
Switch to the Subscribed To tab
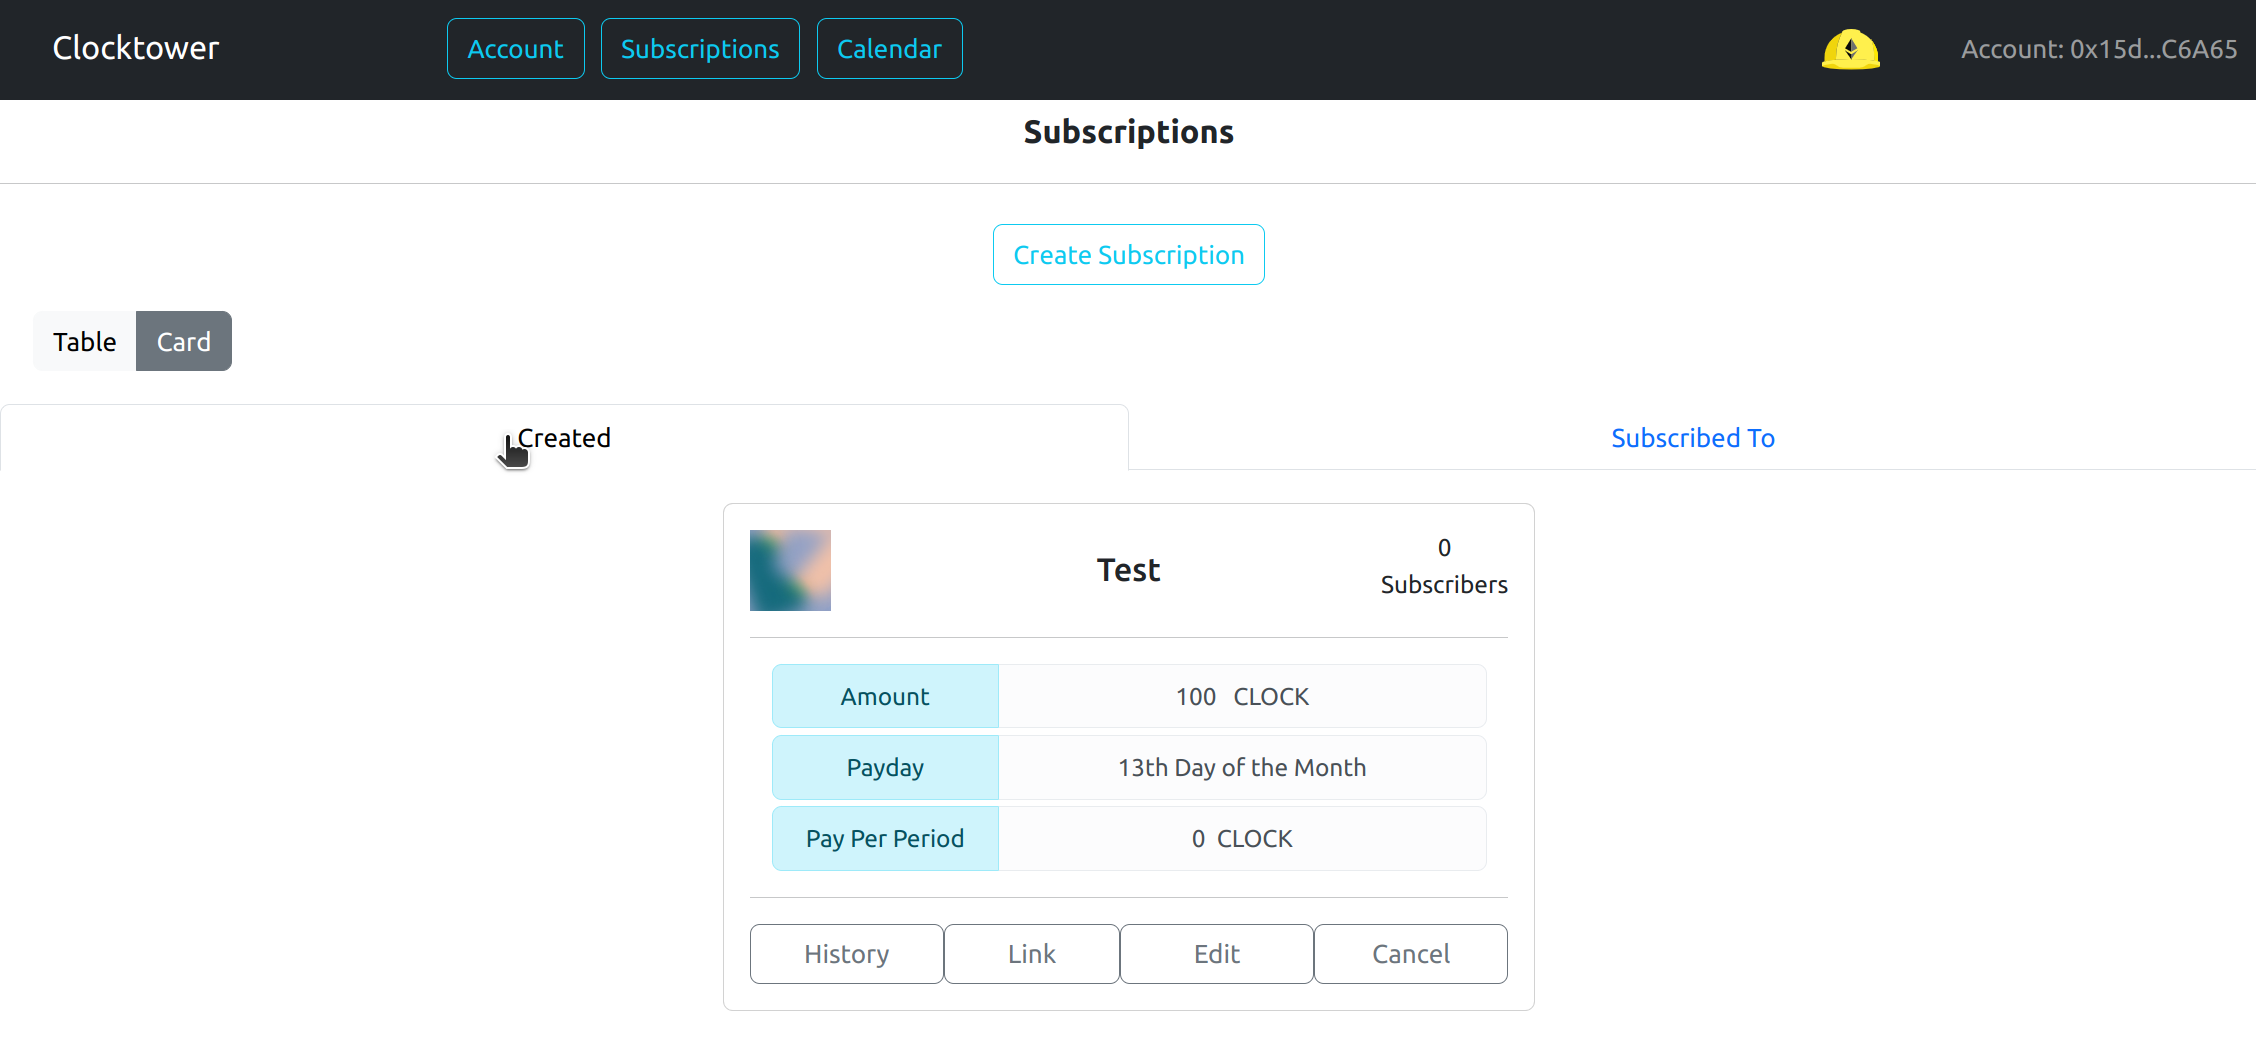pyautogui.click(x=1692, y=438)
